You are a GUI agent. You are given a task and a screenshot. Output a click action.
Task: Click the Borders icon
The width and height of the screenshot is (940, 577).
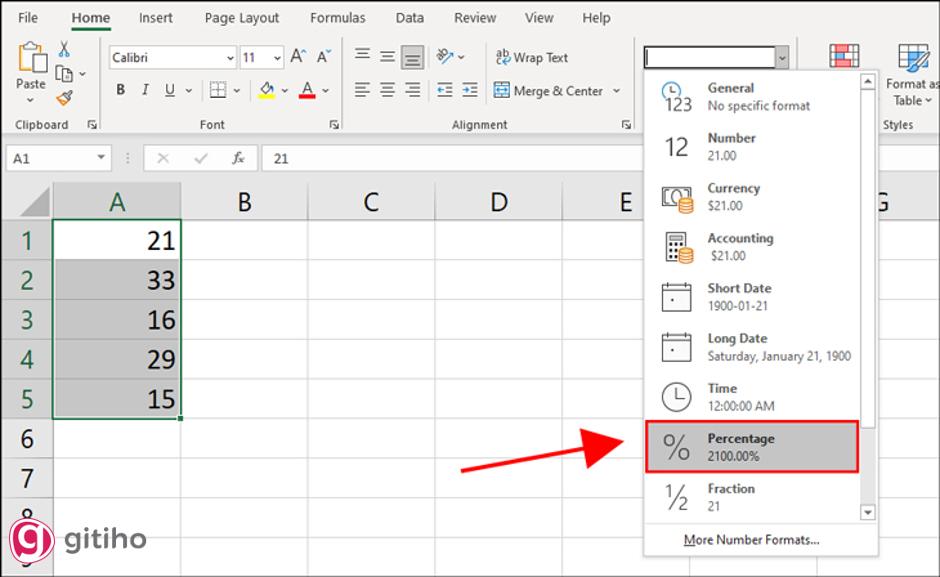tap(218, 90)
